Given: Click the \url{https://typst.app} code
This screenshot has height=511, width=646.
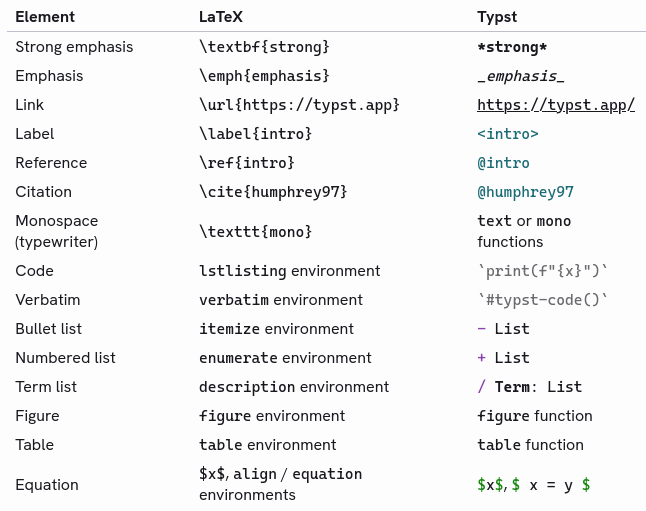Looking at the screenshot, I should 299,105.
